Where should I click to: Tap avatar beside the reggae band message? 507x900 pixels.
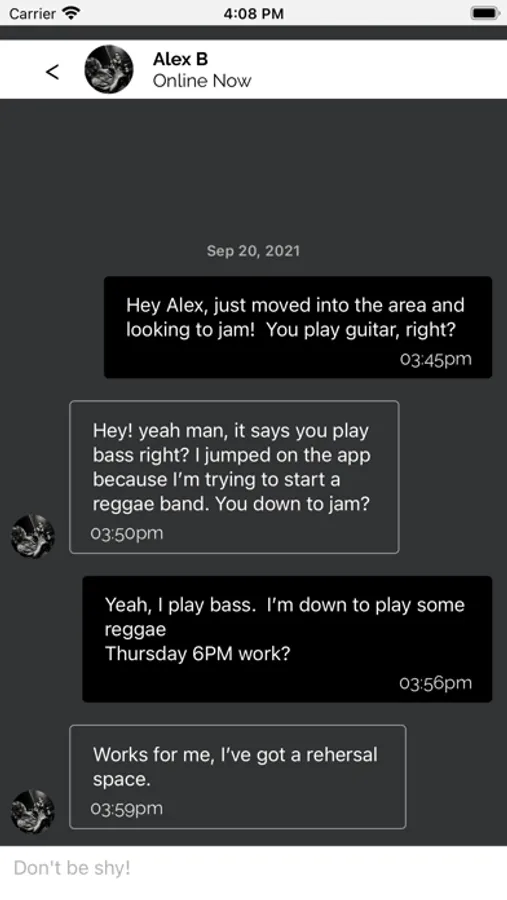(33, 536)
